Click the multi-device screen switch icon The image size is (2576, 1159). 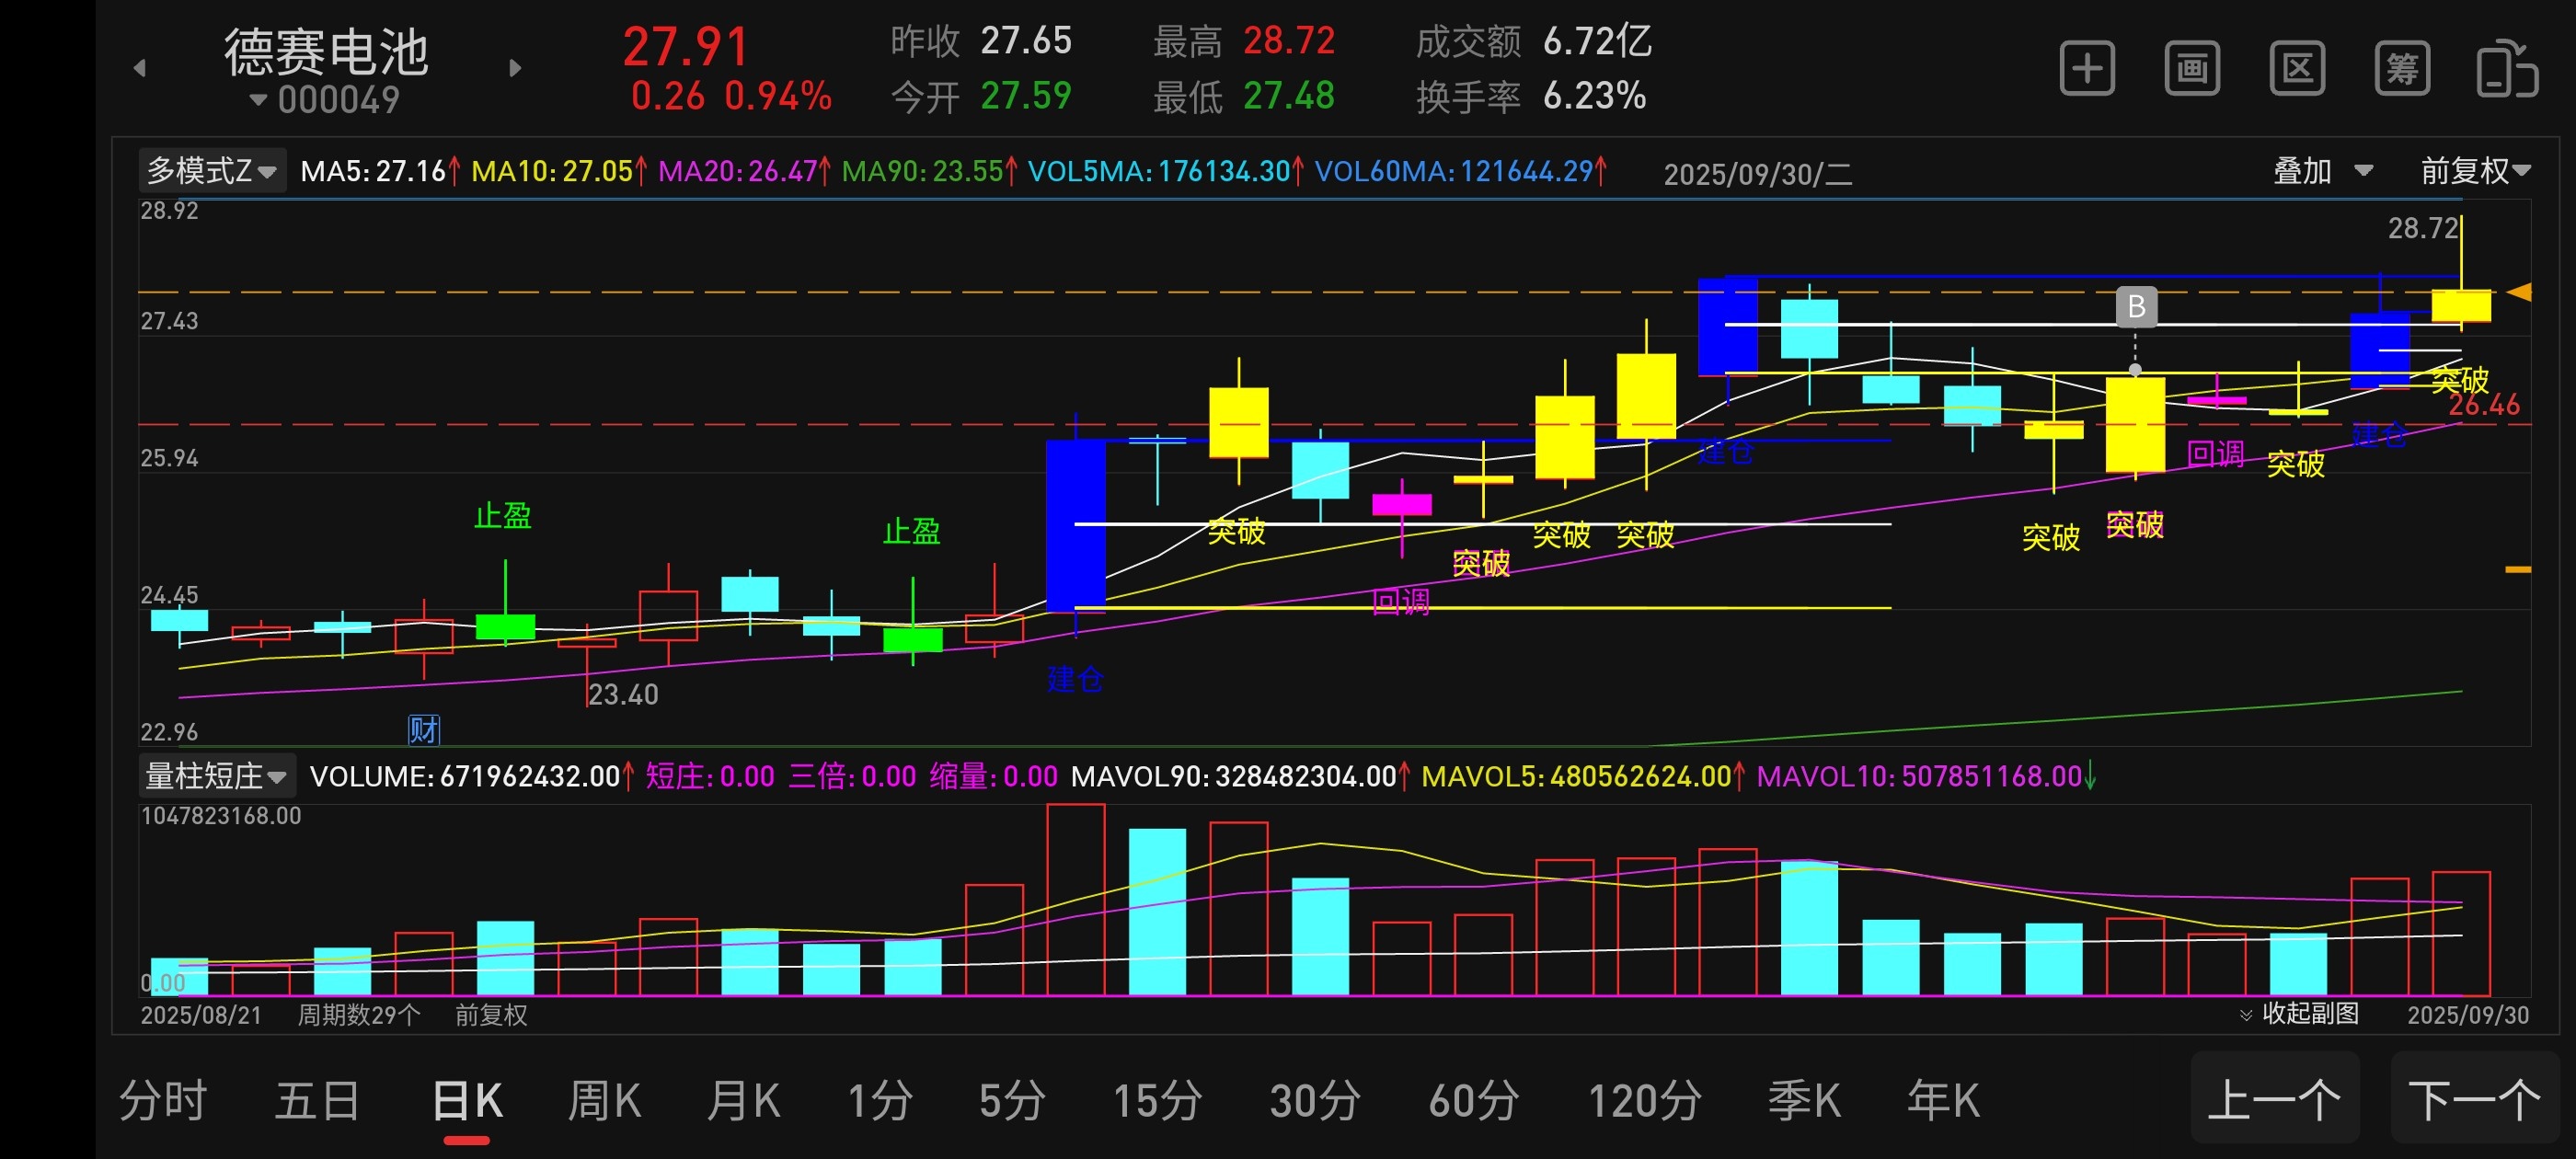pos(2506,69)
